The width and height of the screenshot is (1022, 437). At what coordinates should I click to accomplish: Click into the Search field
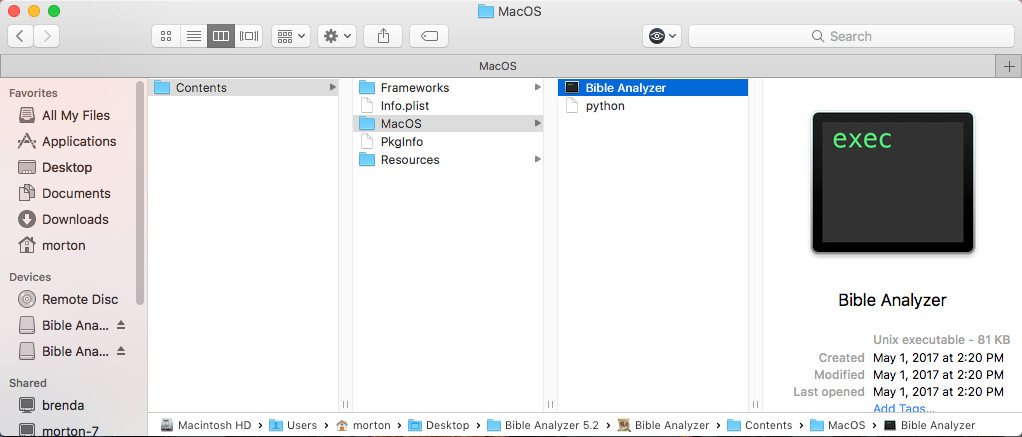(x=851, y=36)
